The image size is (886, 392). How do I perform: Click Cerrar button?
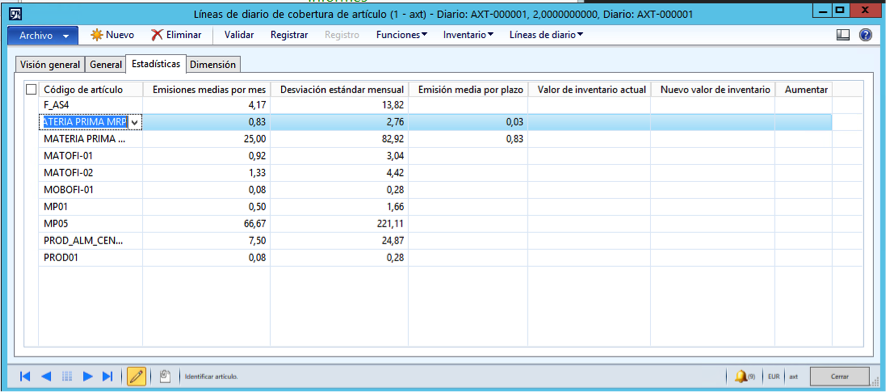(x=839, y=376)
